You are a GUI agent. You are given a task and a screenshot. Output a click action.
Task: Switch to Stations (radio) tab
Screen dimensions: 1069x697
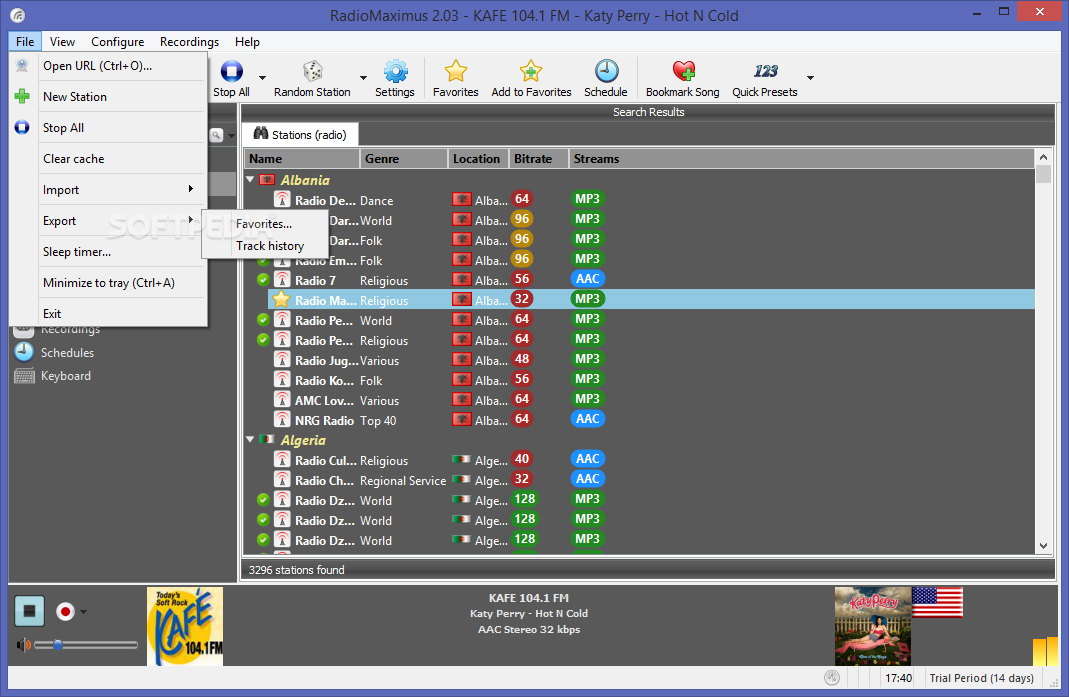click(301, 134)
